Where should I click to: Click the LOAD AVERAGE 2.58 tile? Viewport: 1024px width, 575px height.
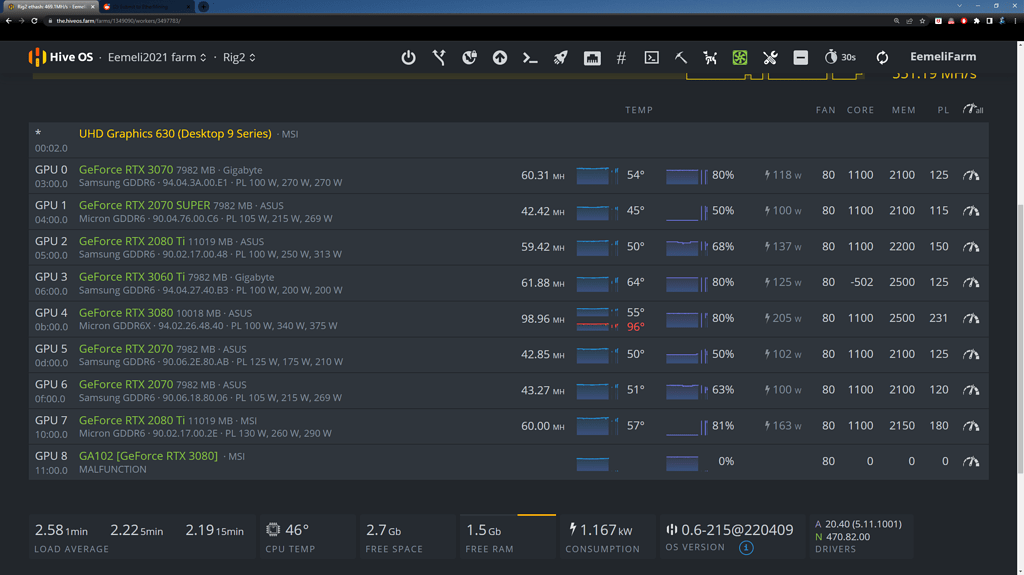pos(142,537)
